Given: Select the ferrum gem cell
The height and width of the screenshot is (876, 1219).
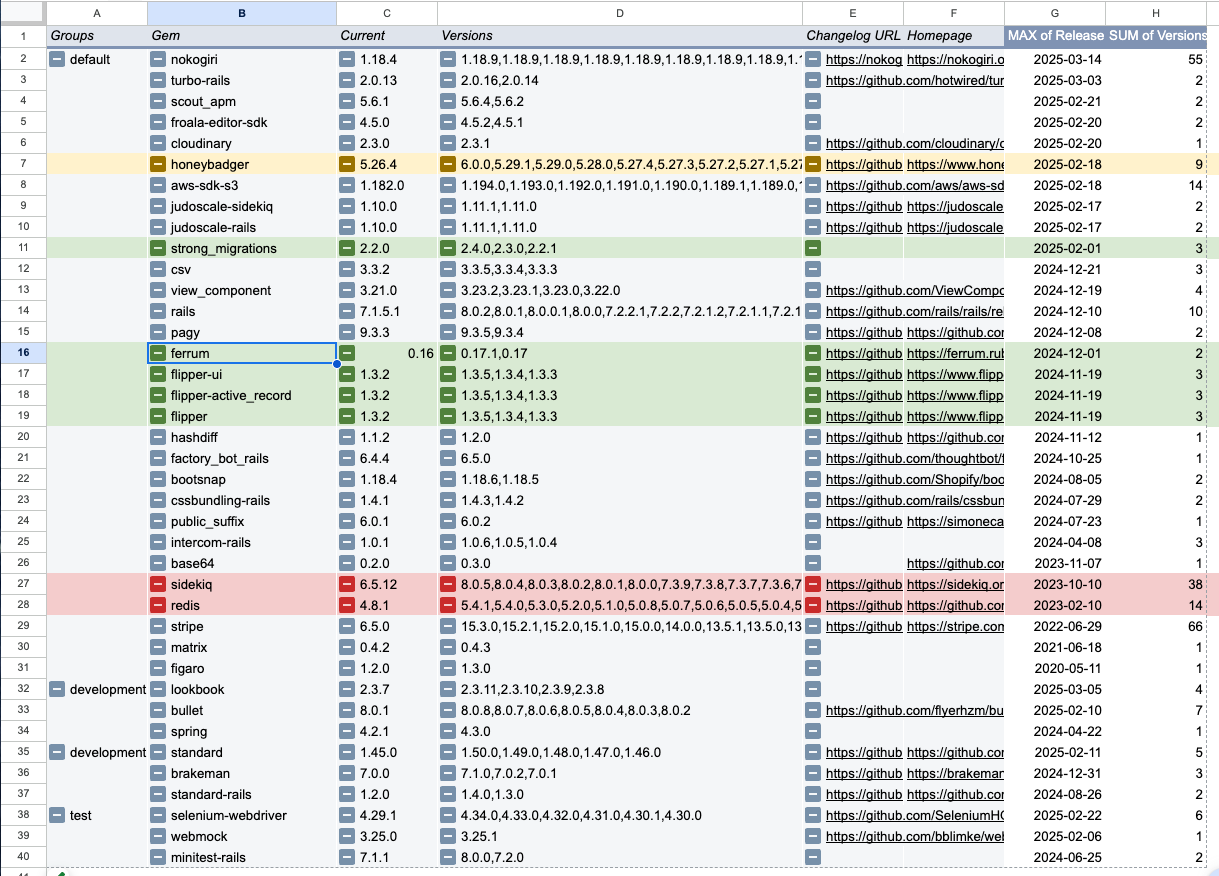Looking at the screenshot, I should 242,354.
